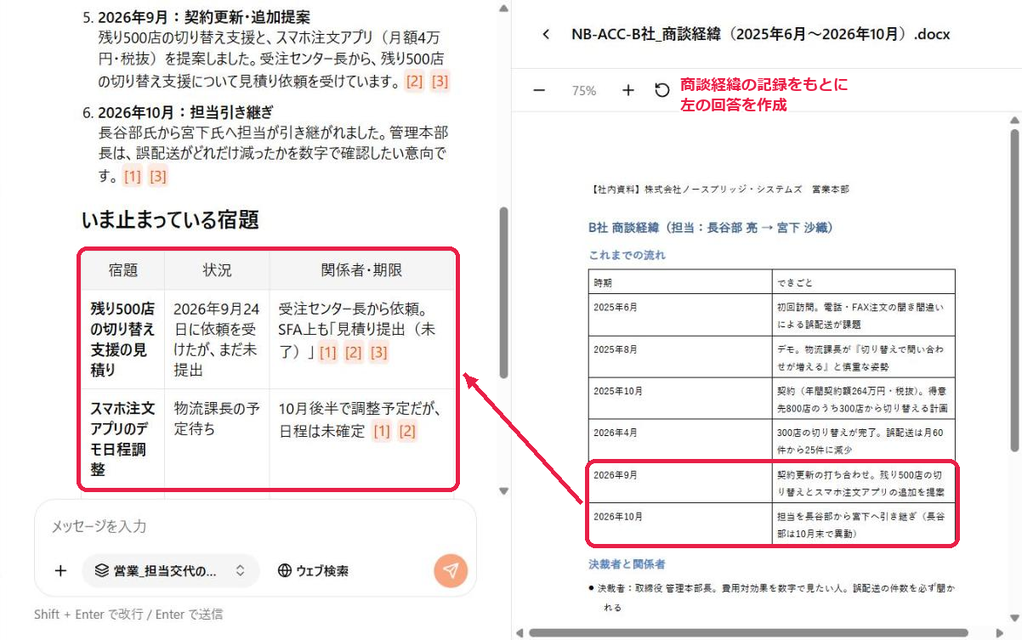Open citation [1] in the 担当引き継ぎ item
1022x640 pixels.
coord(132,176)
